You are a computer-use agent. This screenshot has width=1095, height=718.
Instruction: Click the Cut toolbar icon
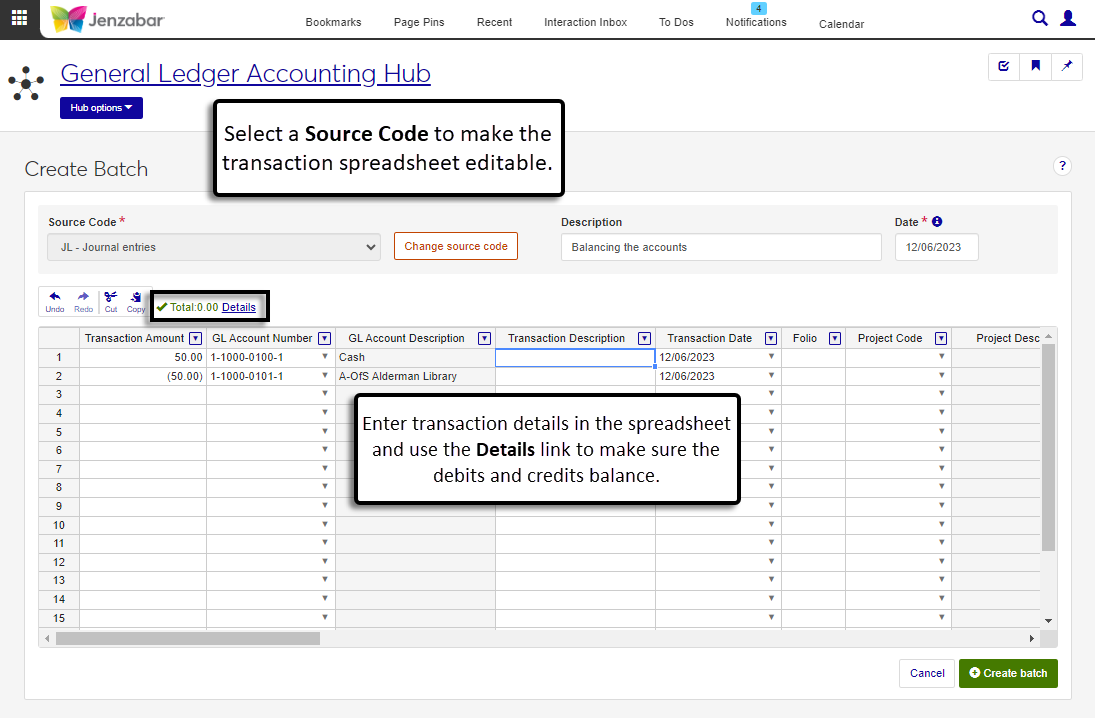tap(110, 301)
